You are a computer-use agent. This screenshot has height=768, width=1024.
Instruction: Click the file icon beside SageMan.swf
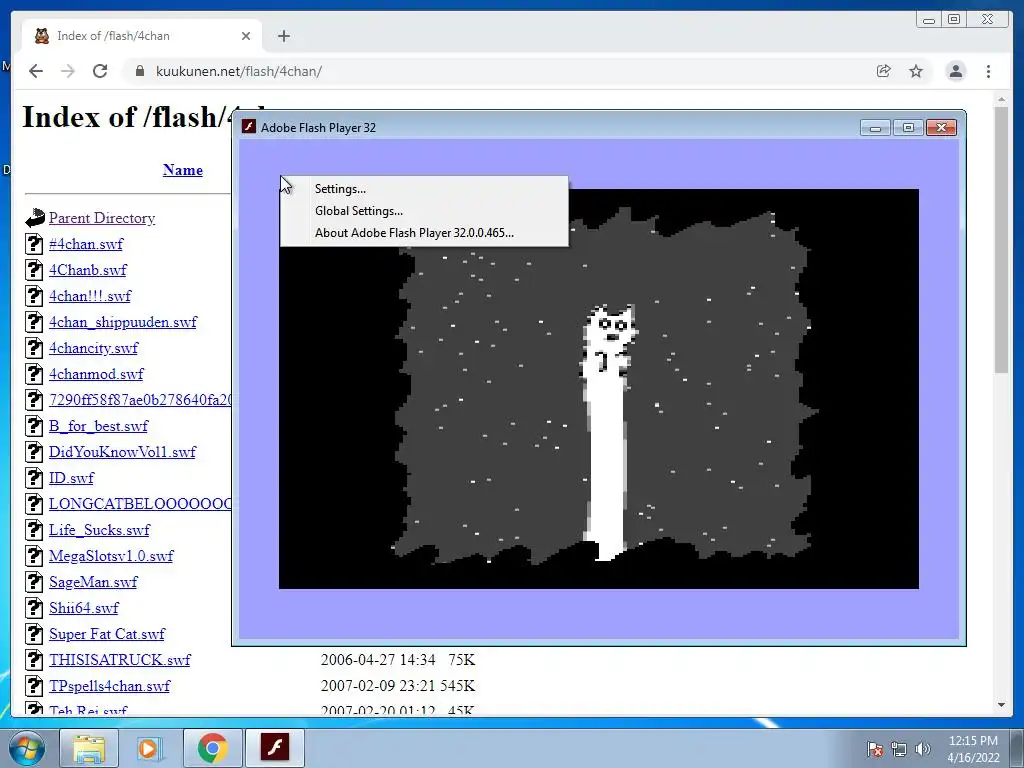point(34,581)
